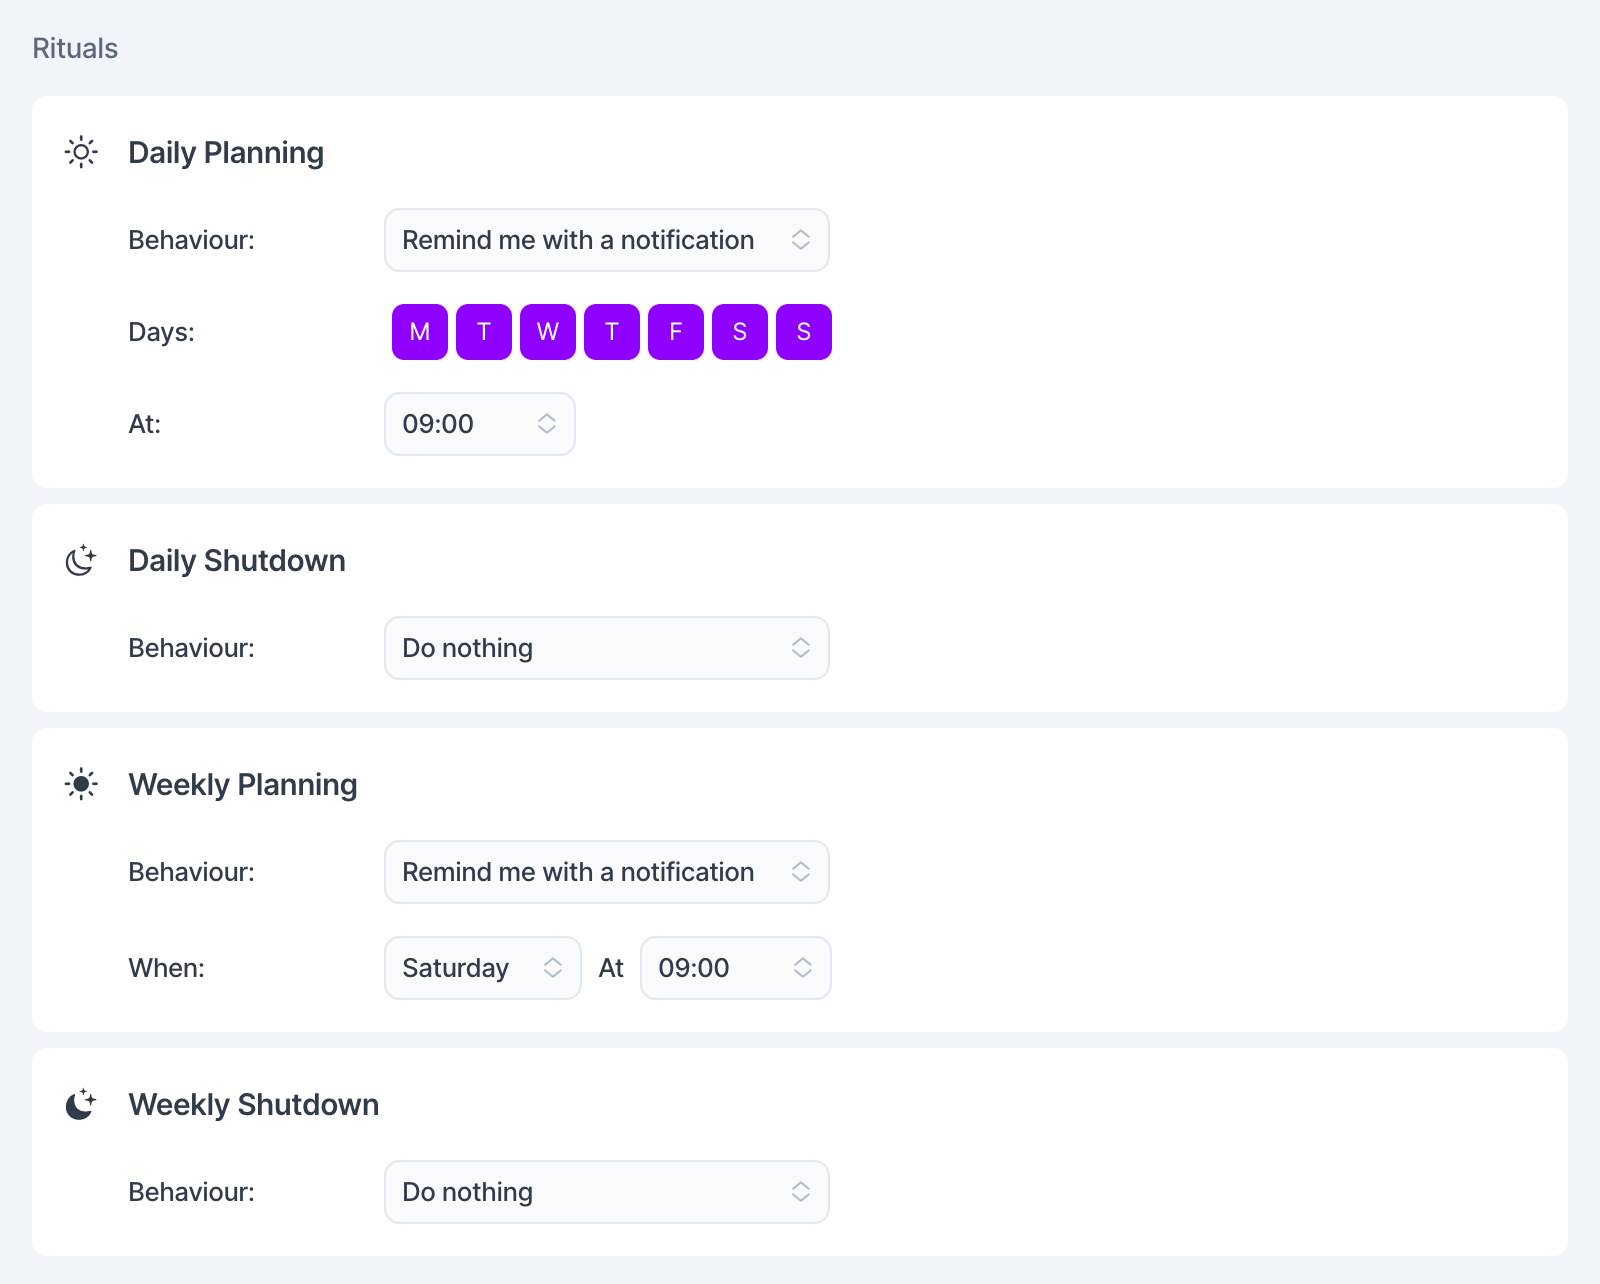The width and height of the screenshot is (1600, 1284).
Task: Toggle Wednesday in Daily Planning days
Action: tap(548, 332)
